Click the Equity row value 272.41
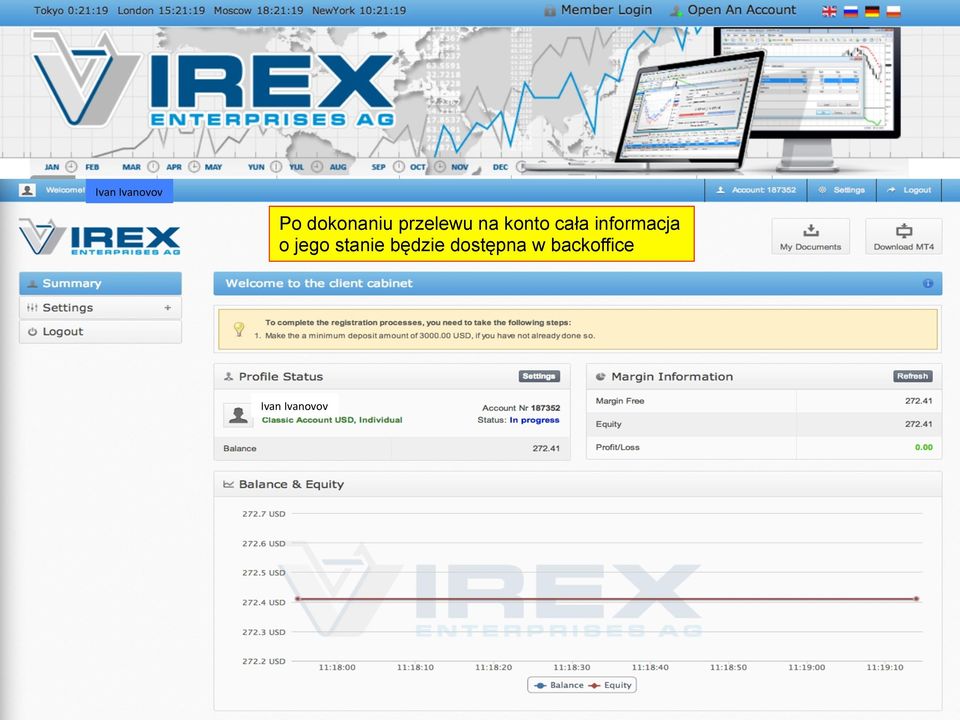 (918, 424)
